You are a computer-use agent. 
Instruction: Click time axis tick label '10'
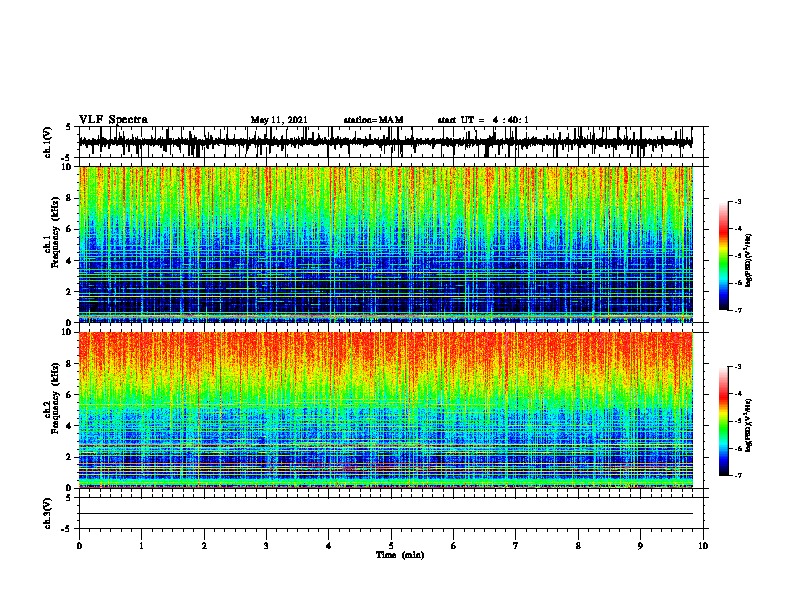pos(703,546)
